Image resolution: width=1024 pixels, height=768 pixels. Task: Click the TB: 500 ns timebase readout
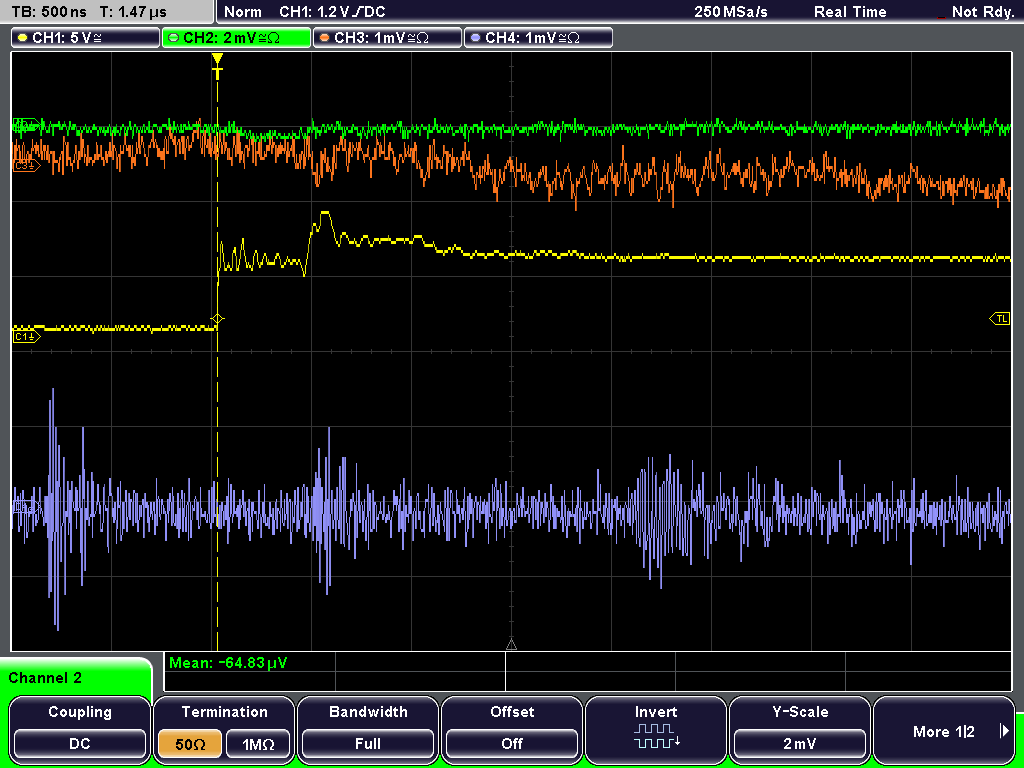point(49,12)
